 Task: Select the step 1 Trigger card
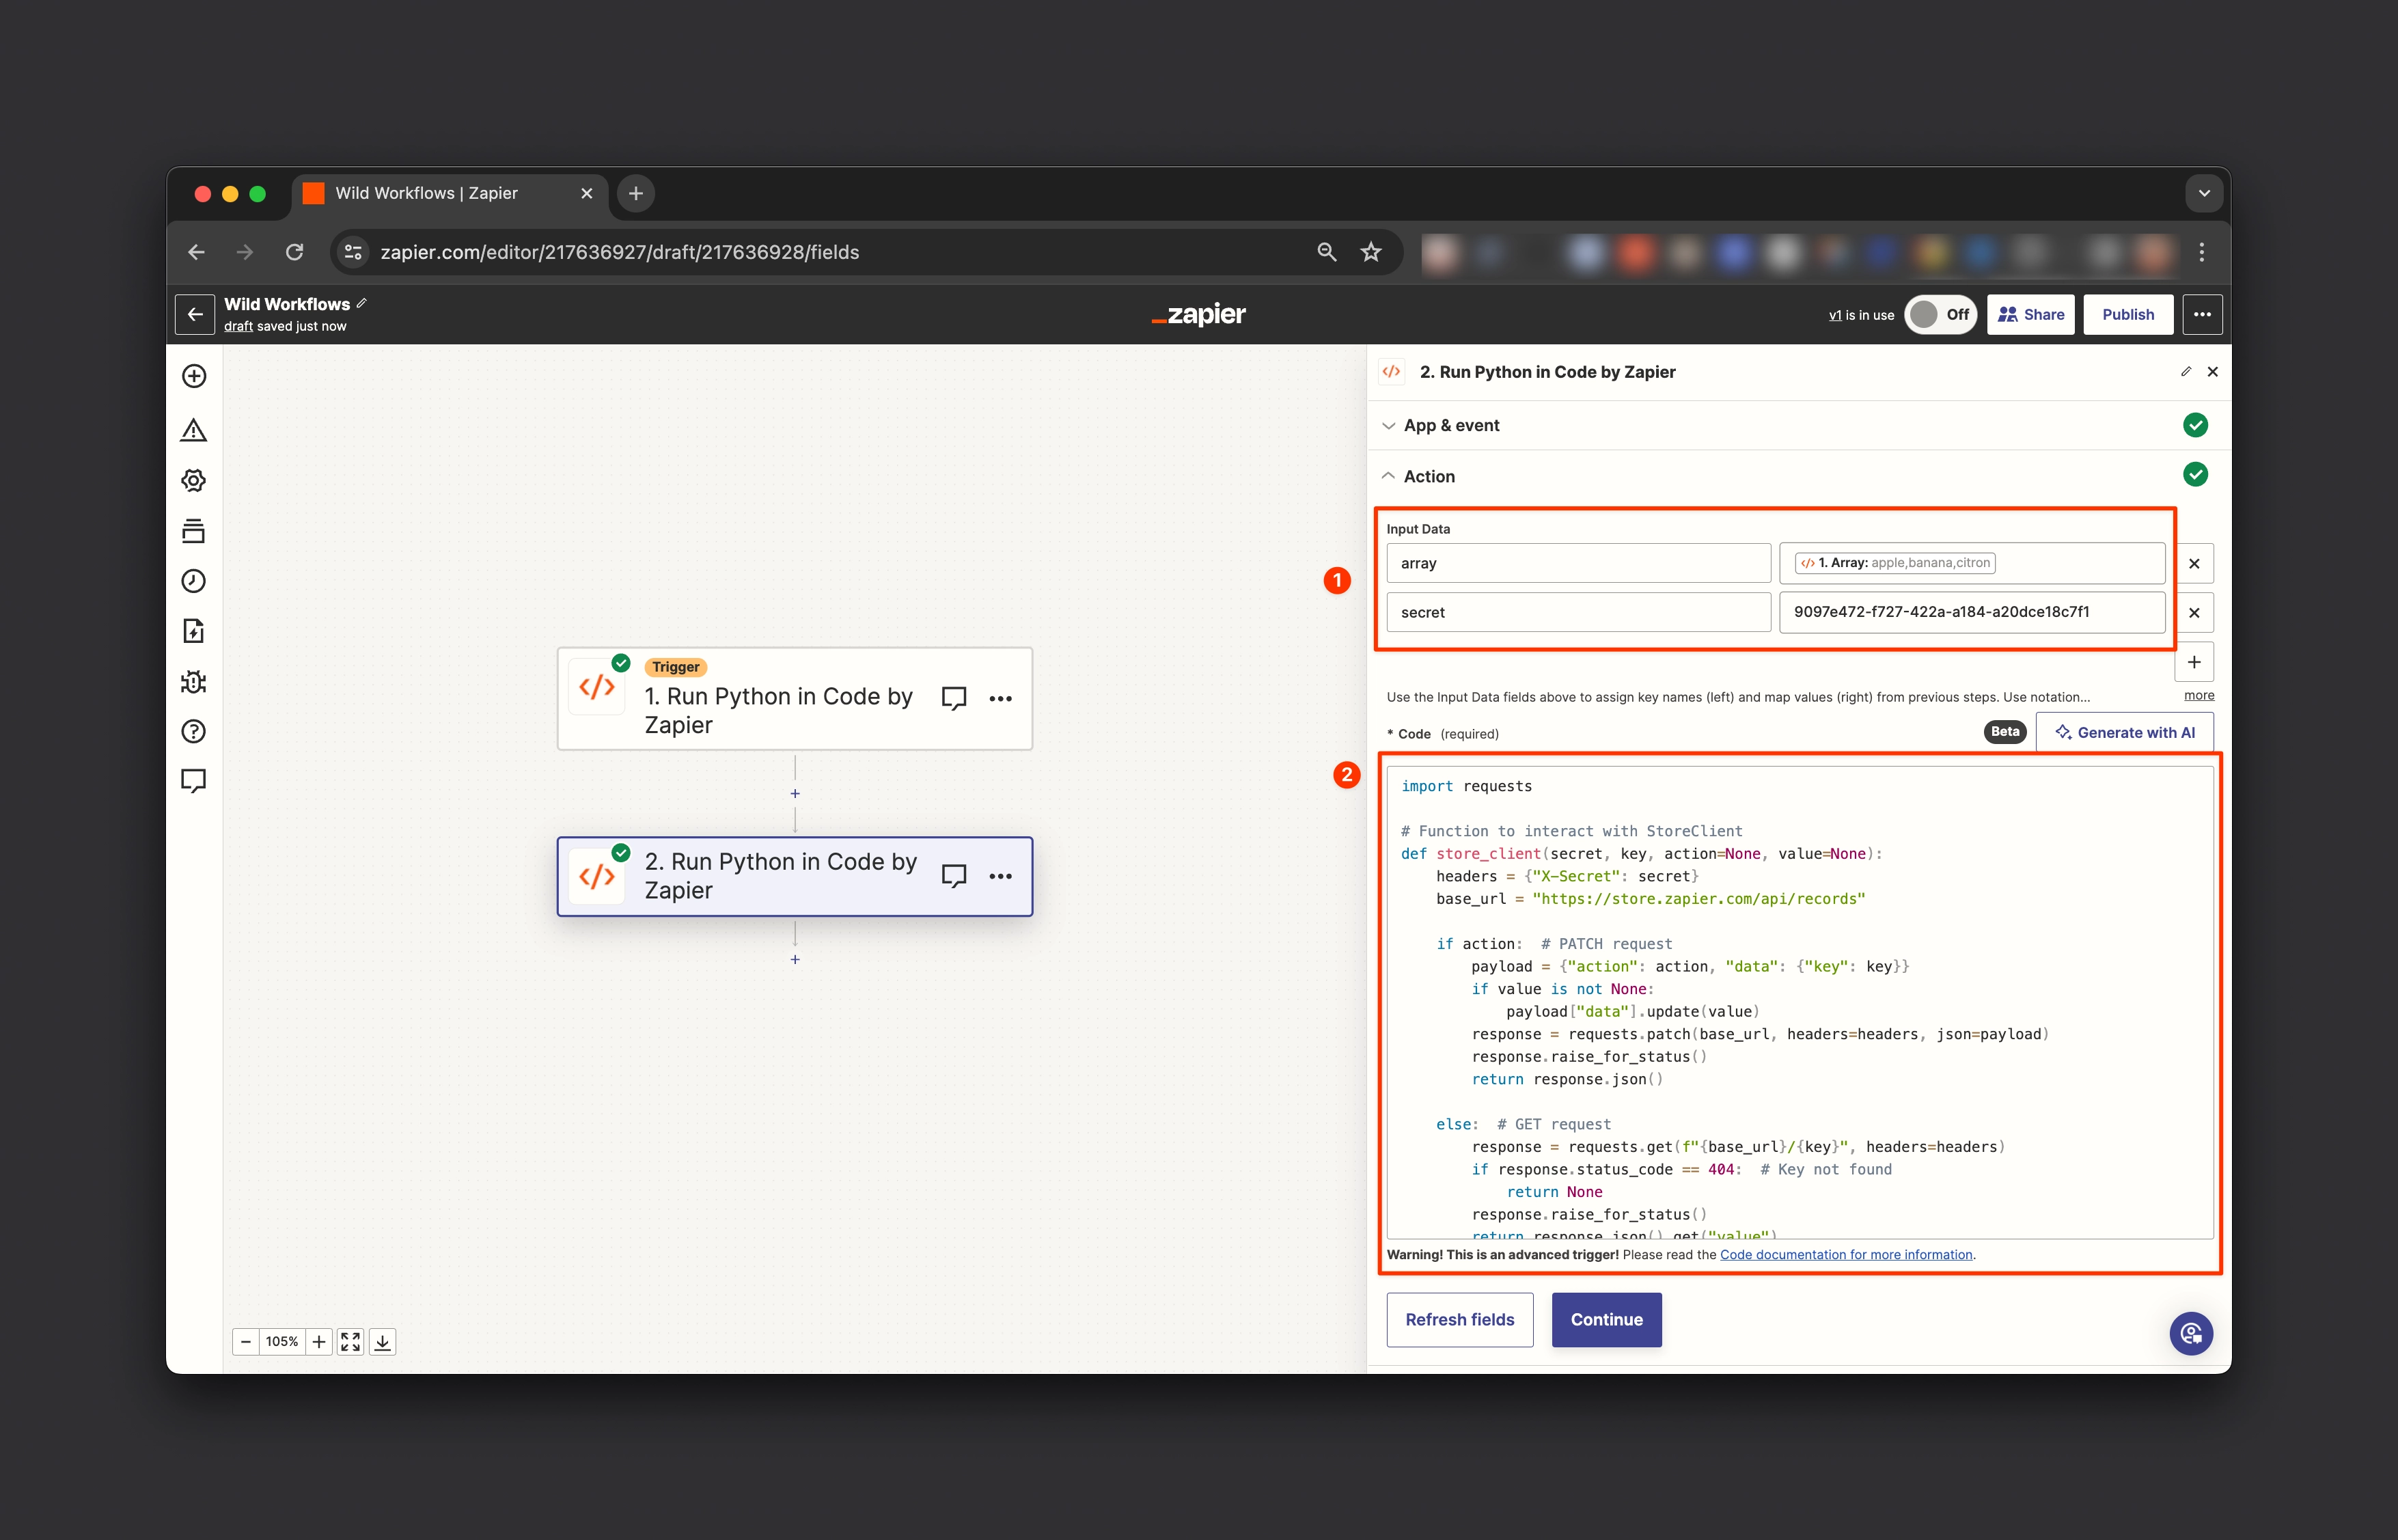point(795,699)
